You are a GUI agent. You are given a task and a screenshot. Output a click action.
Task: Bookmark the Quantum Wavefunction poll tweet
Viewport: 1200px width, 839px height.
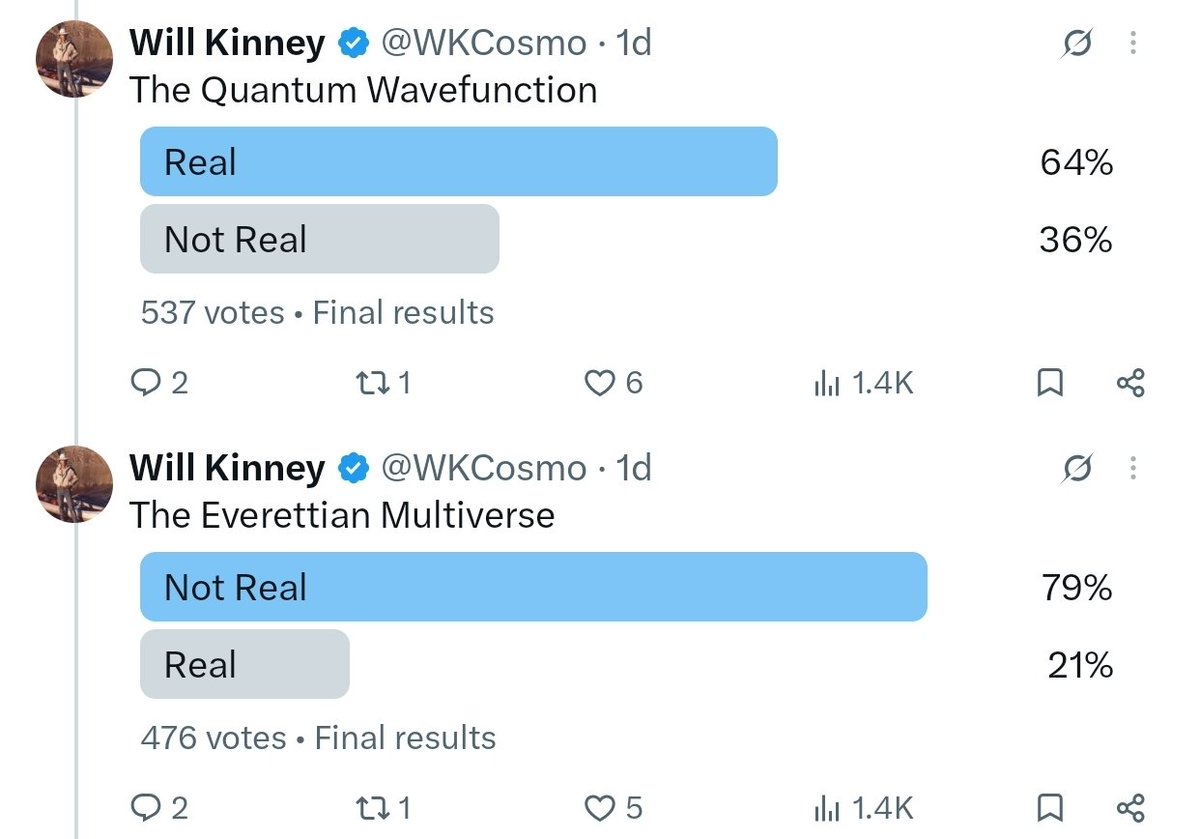(x=1050, y=383)
